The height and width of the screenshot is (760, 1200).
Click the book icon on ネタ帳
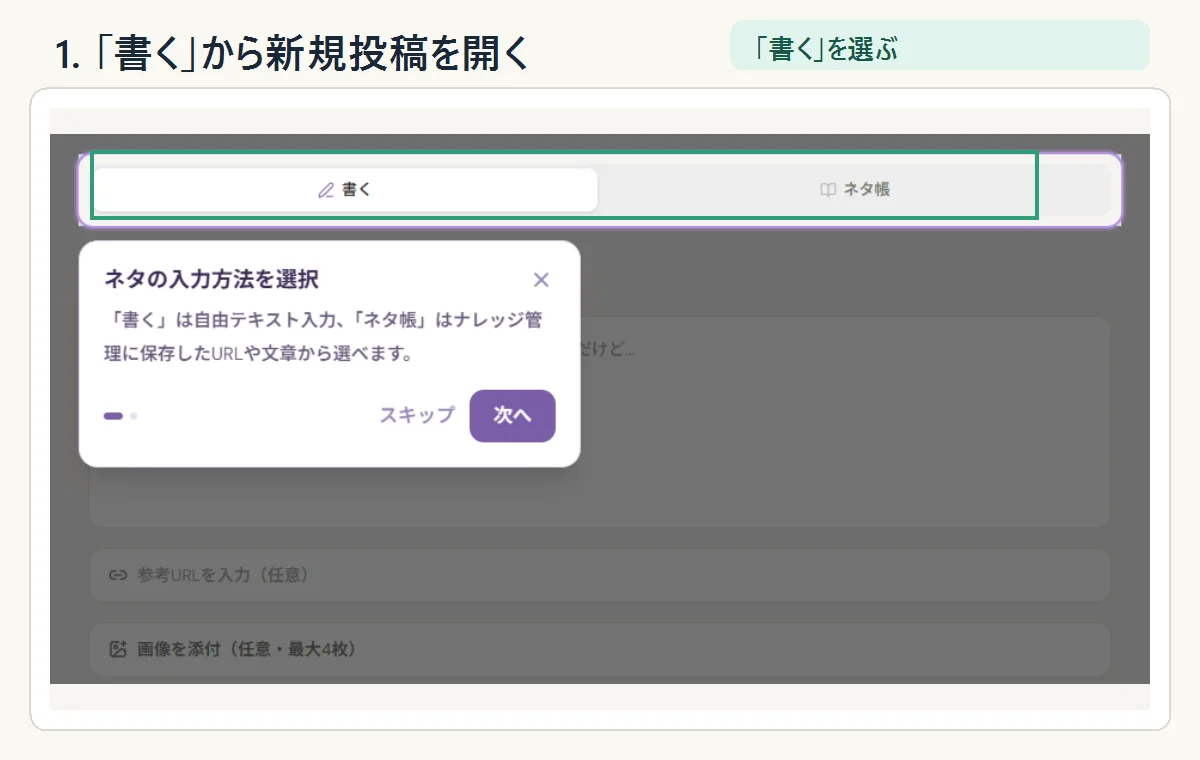click(x=828, y=190)
